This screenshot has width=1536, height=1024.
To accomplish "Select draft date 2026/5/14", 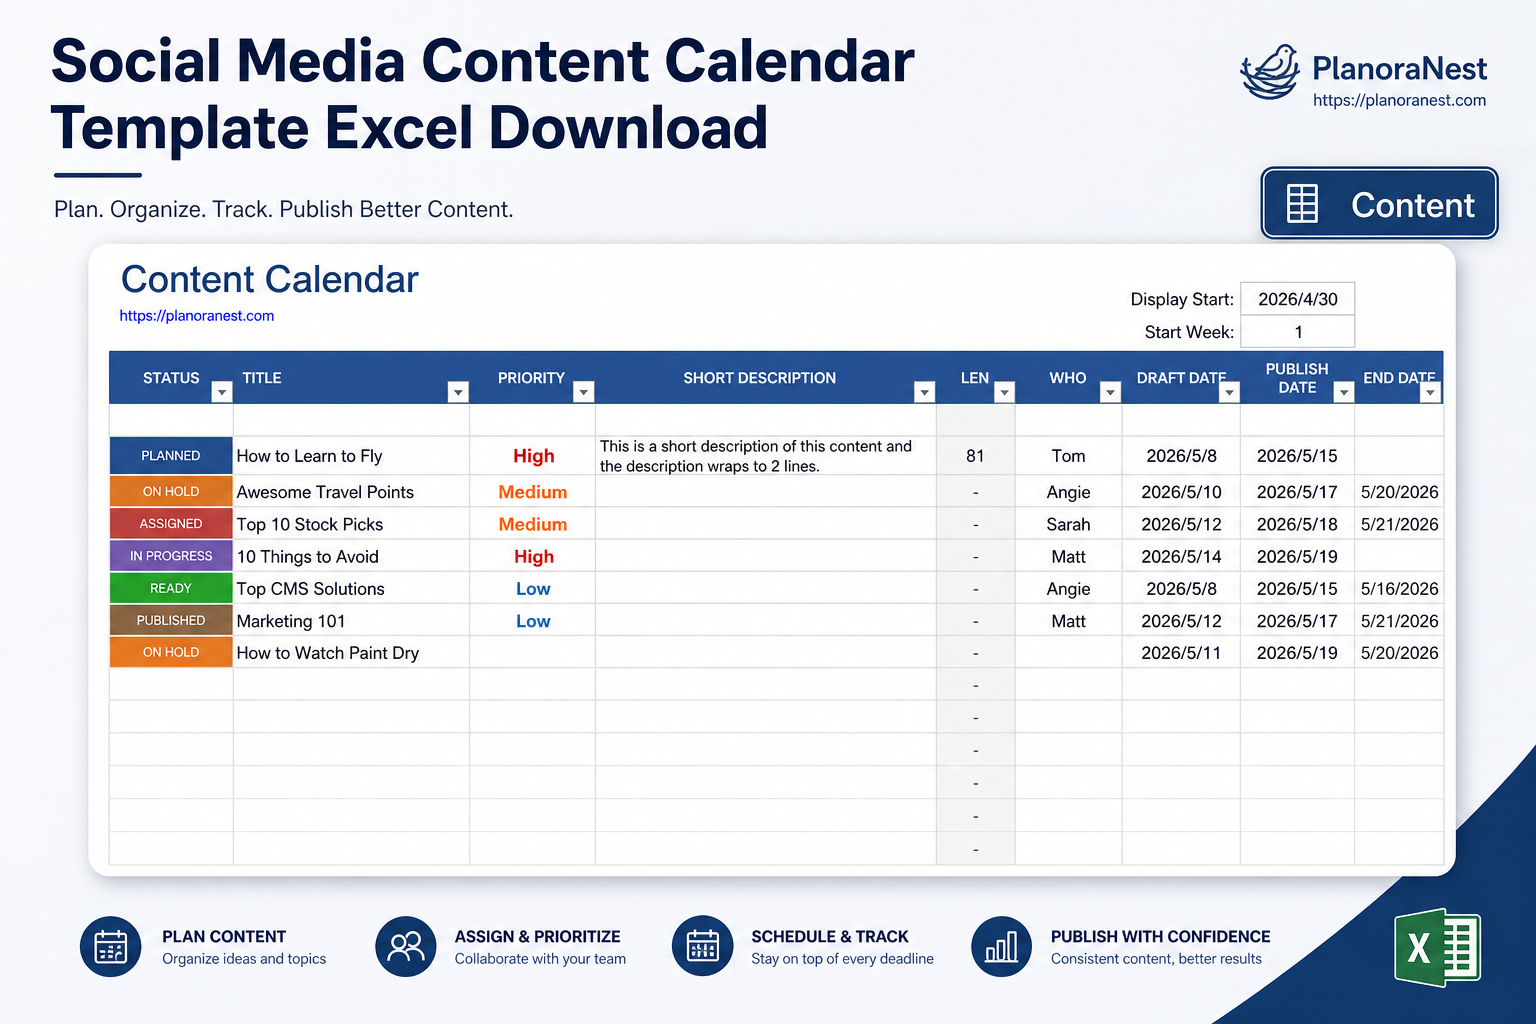I will [1181, 557].
